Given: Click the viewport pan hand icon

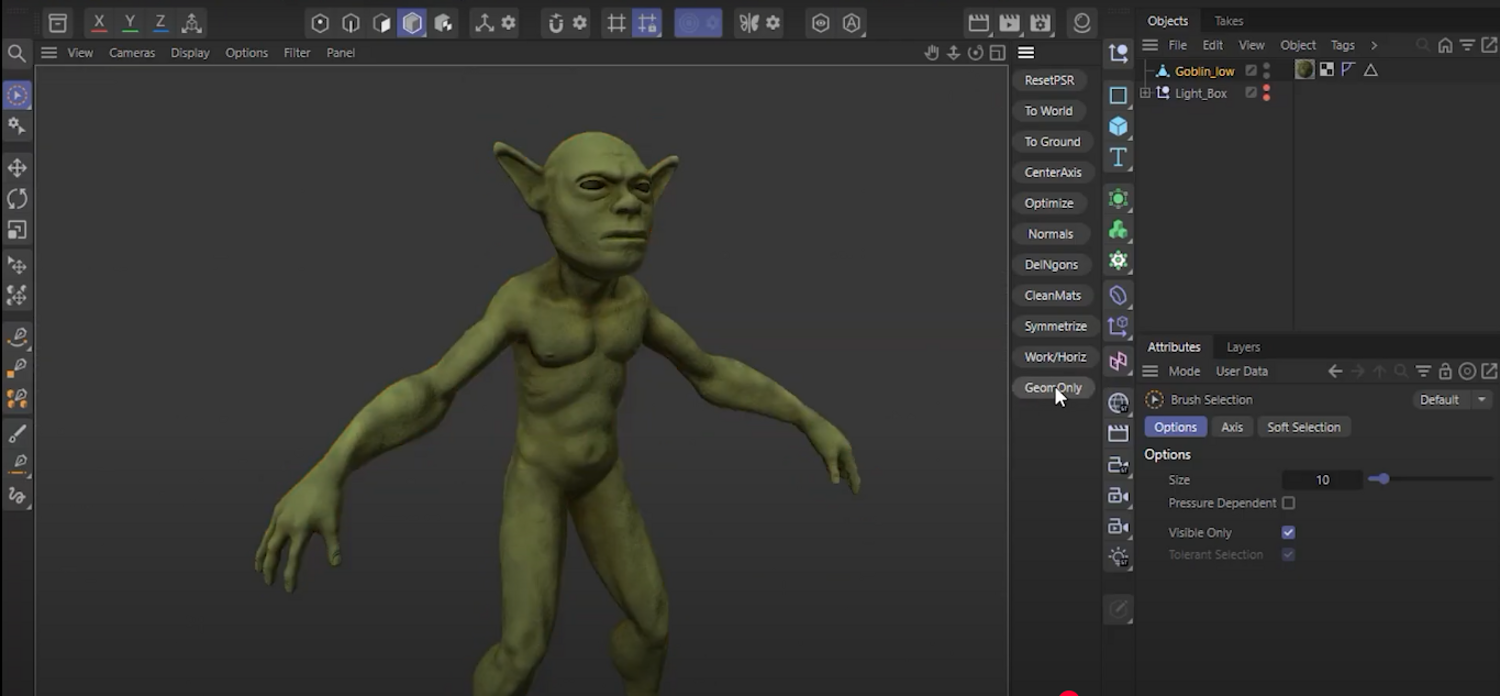Looking at the screenshot, I should (x=932, y=53).
